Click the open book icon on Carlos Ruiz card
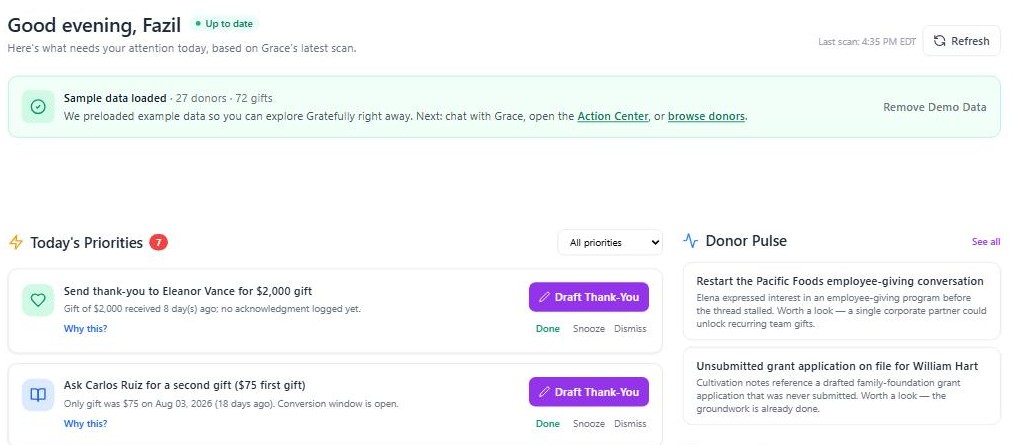 click(x=38, y=395)
